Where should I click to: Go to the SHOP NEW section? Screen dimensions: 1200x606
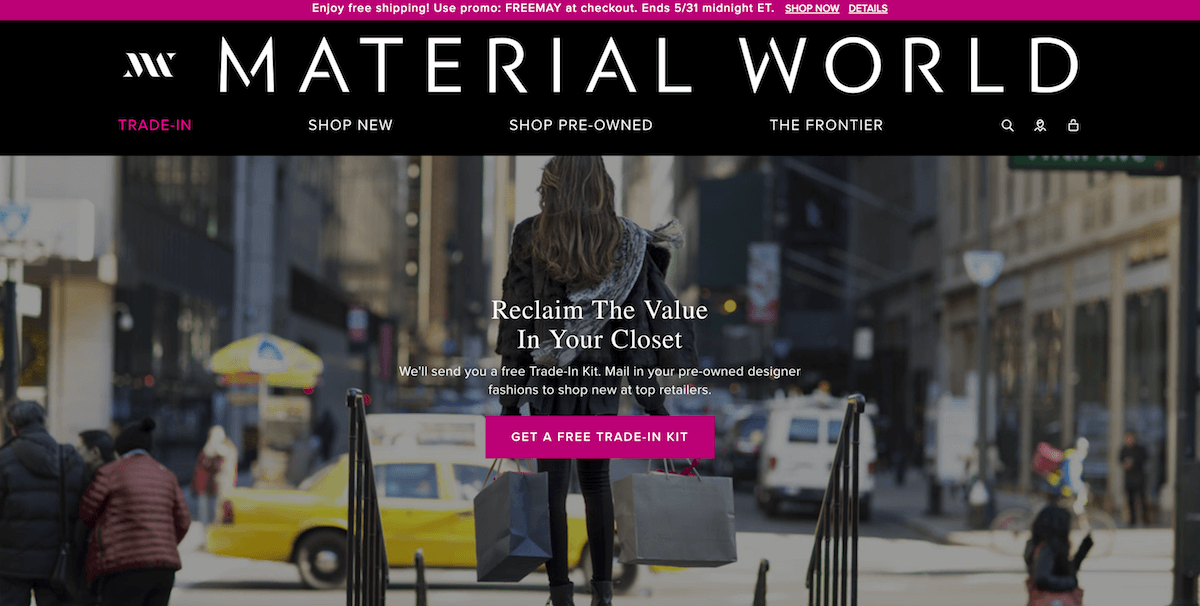coord(350,125)
